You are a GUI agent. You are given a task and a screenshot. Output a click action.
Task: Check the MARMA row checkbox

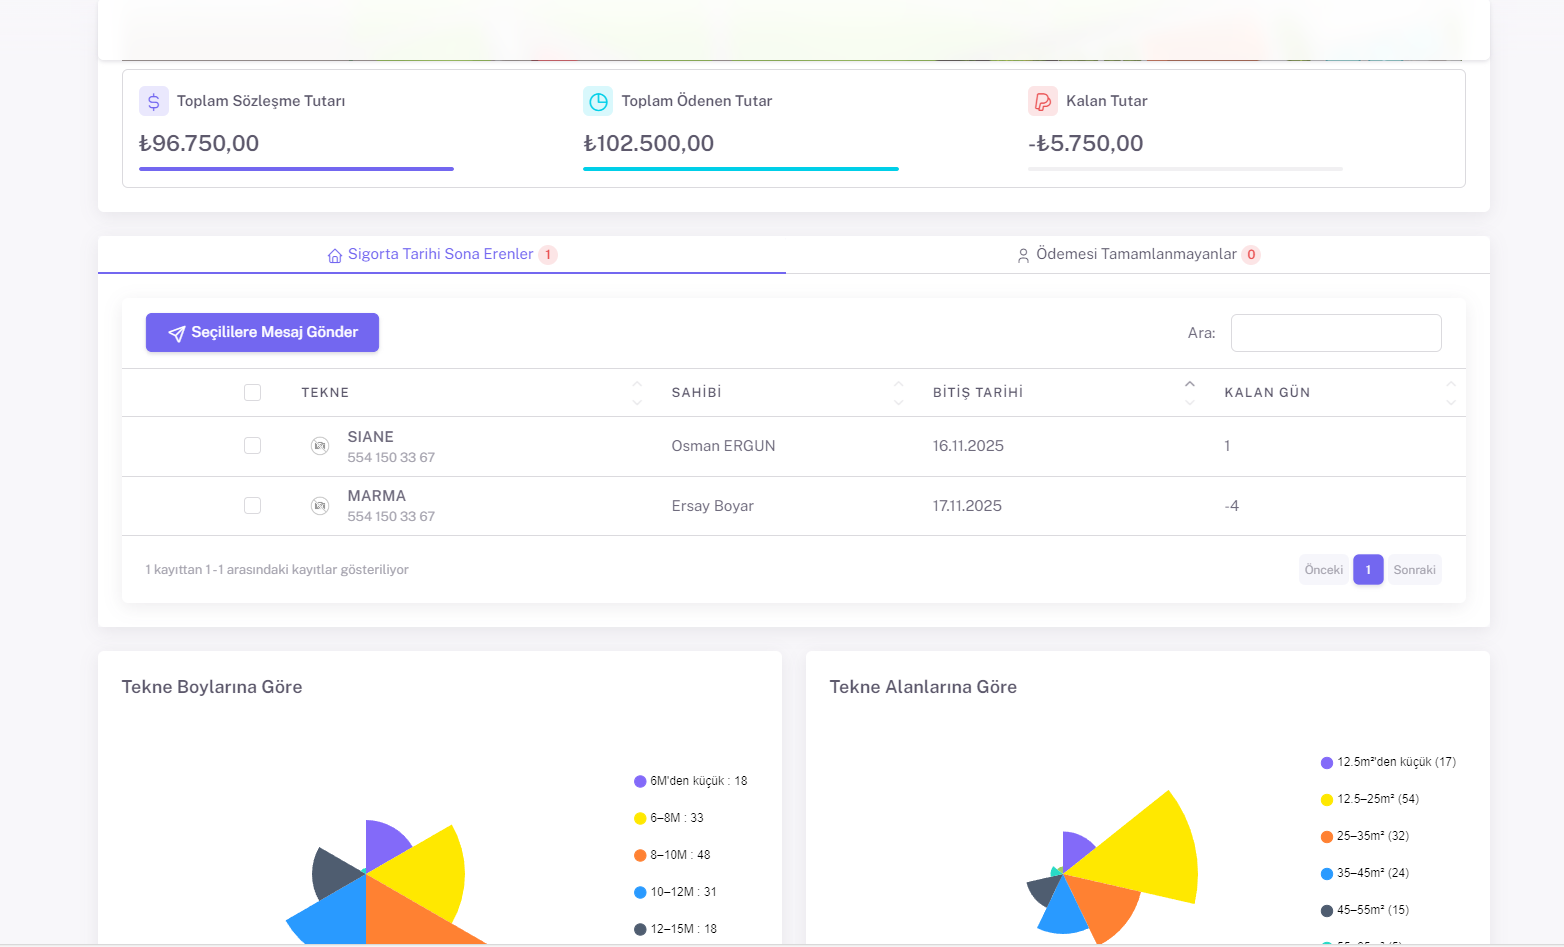pyautogui.click(x=252, y=506)
